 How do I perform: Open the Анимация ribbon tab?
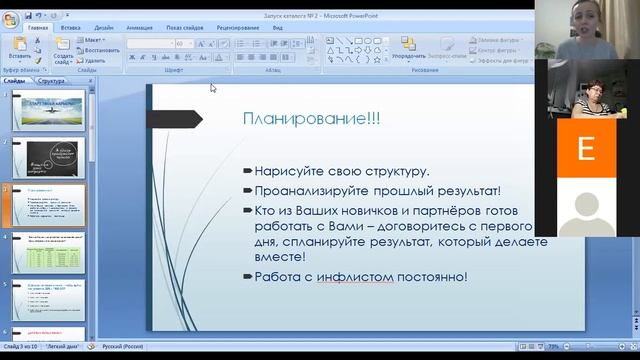(x=140, y=28)
